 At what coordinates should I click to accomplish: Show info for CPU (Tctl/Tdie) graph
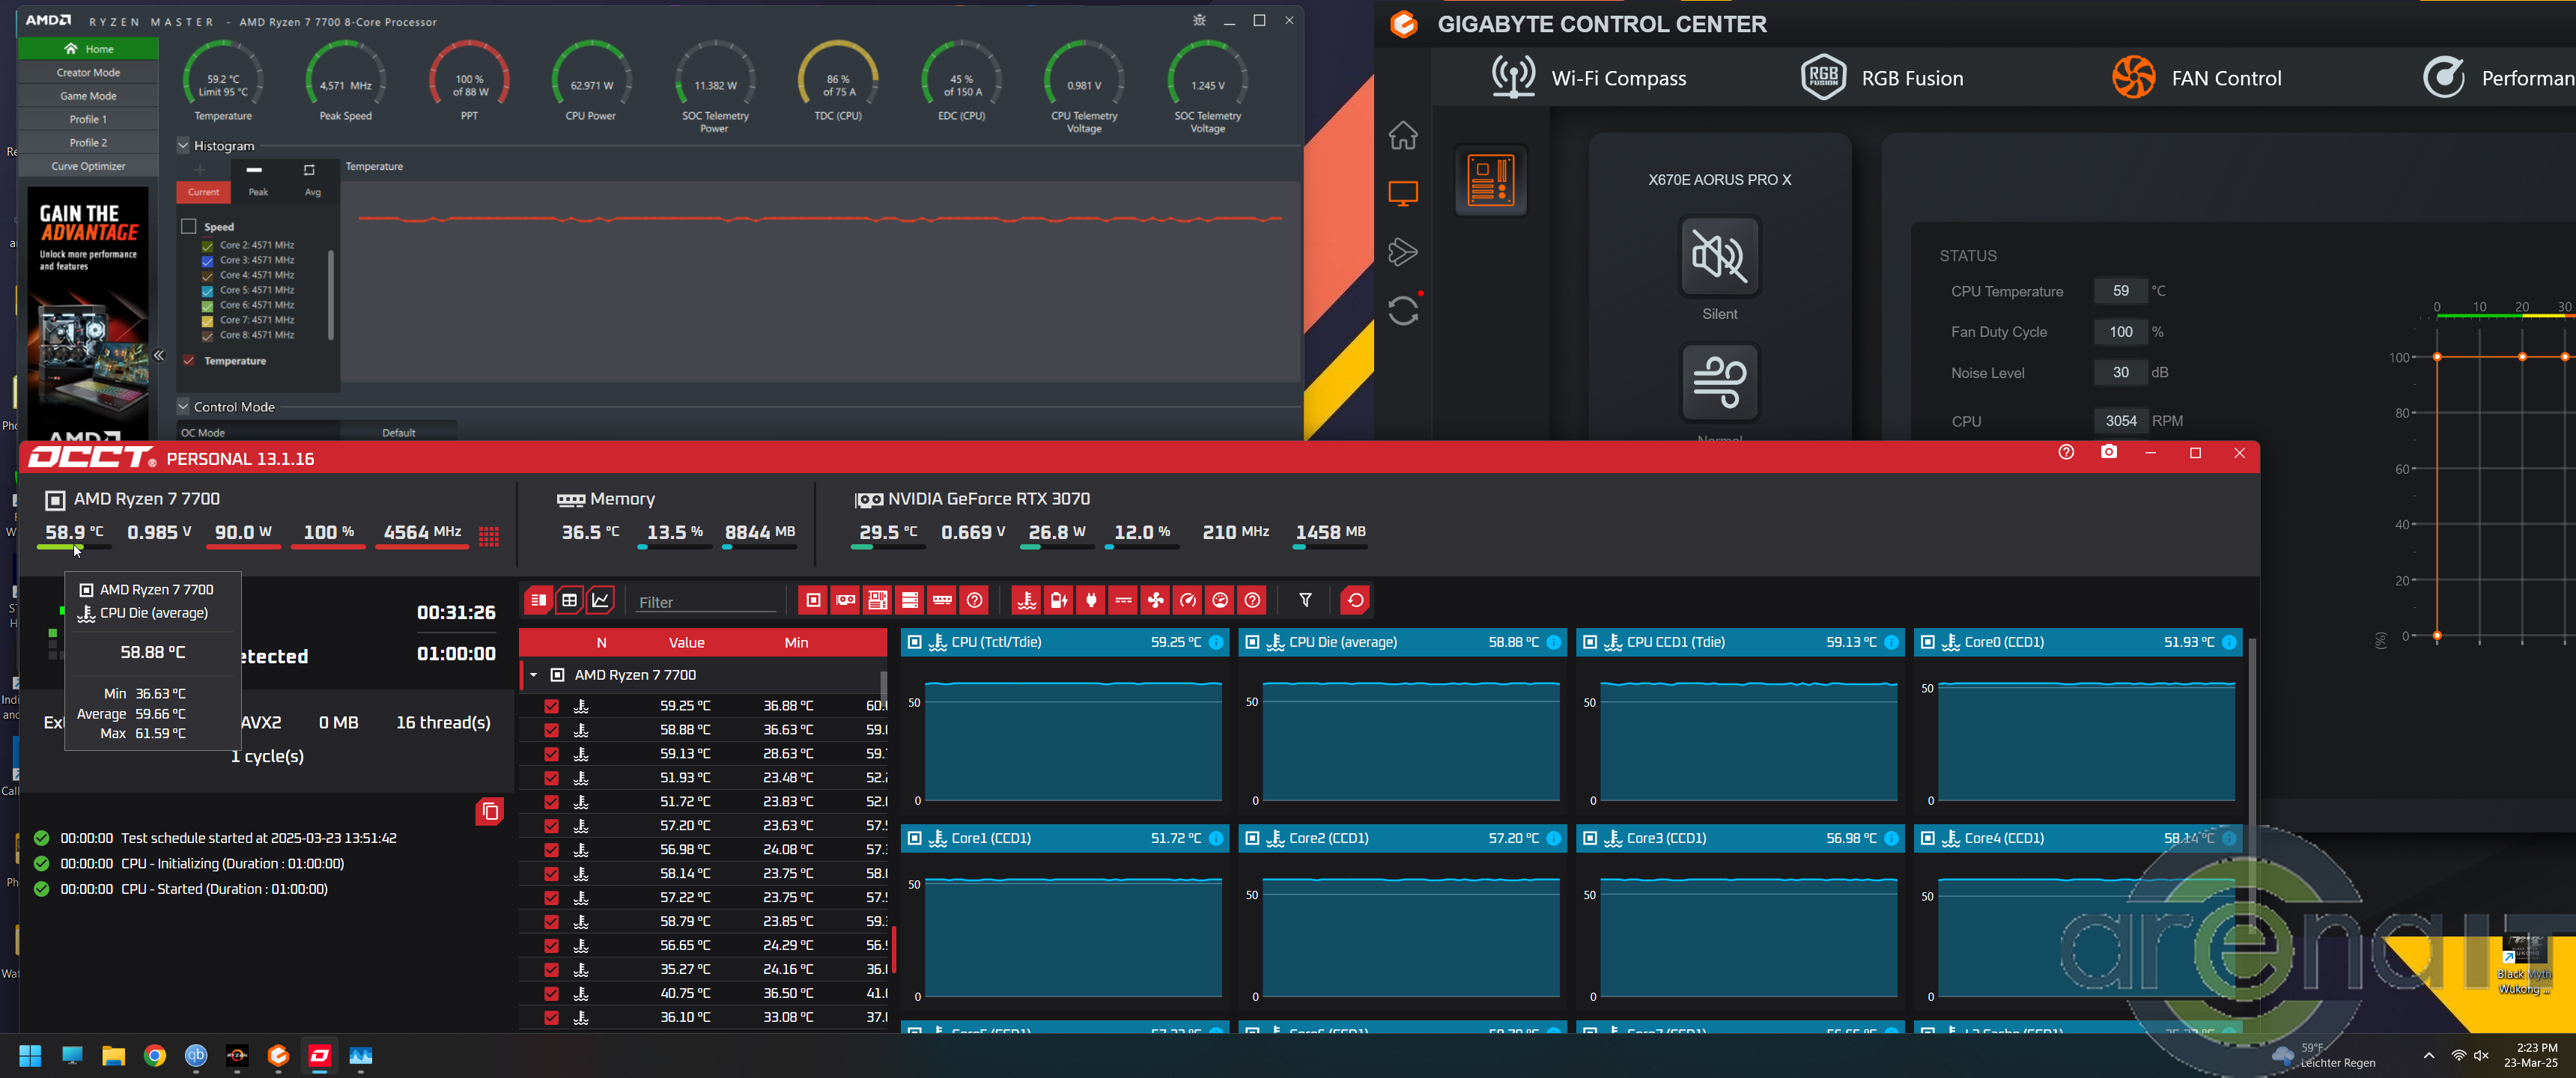(x=1216, y=642)
